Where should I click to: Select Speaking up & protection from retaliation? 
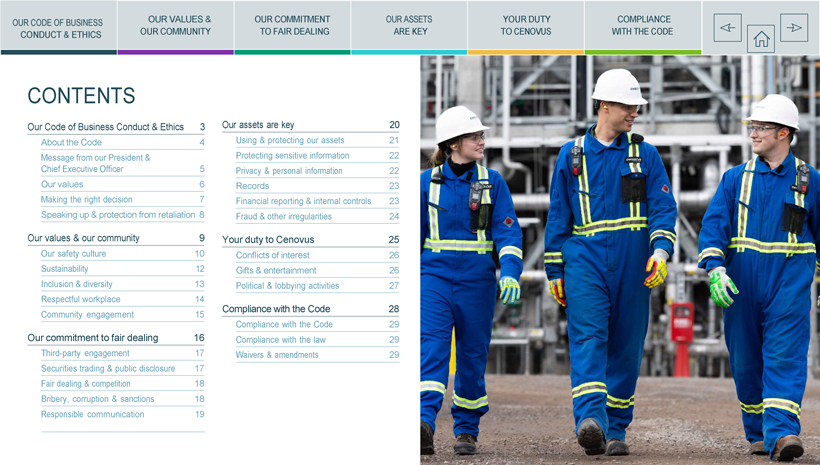coord(118,215)
